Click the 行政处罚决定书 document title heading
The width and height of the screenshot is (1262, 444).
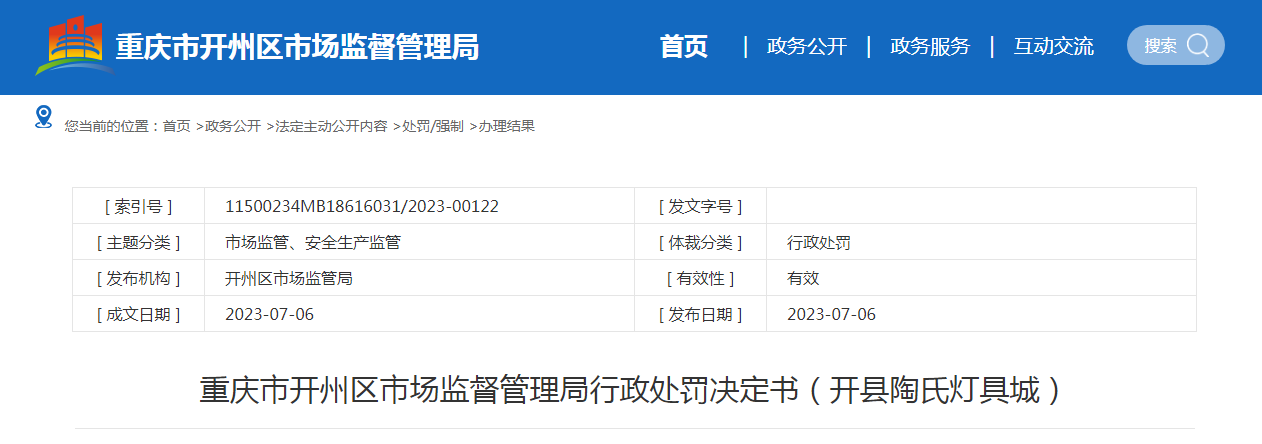point(630,389)
